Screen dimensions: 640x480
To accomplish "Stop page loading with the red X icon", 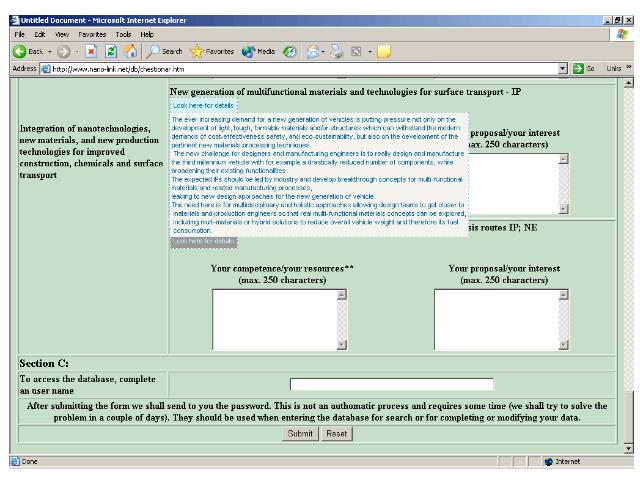I will [91, 51].
